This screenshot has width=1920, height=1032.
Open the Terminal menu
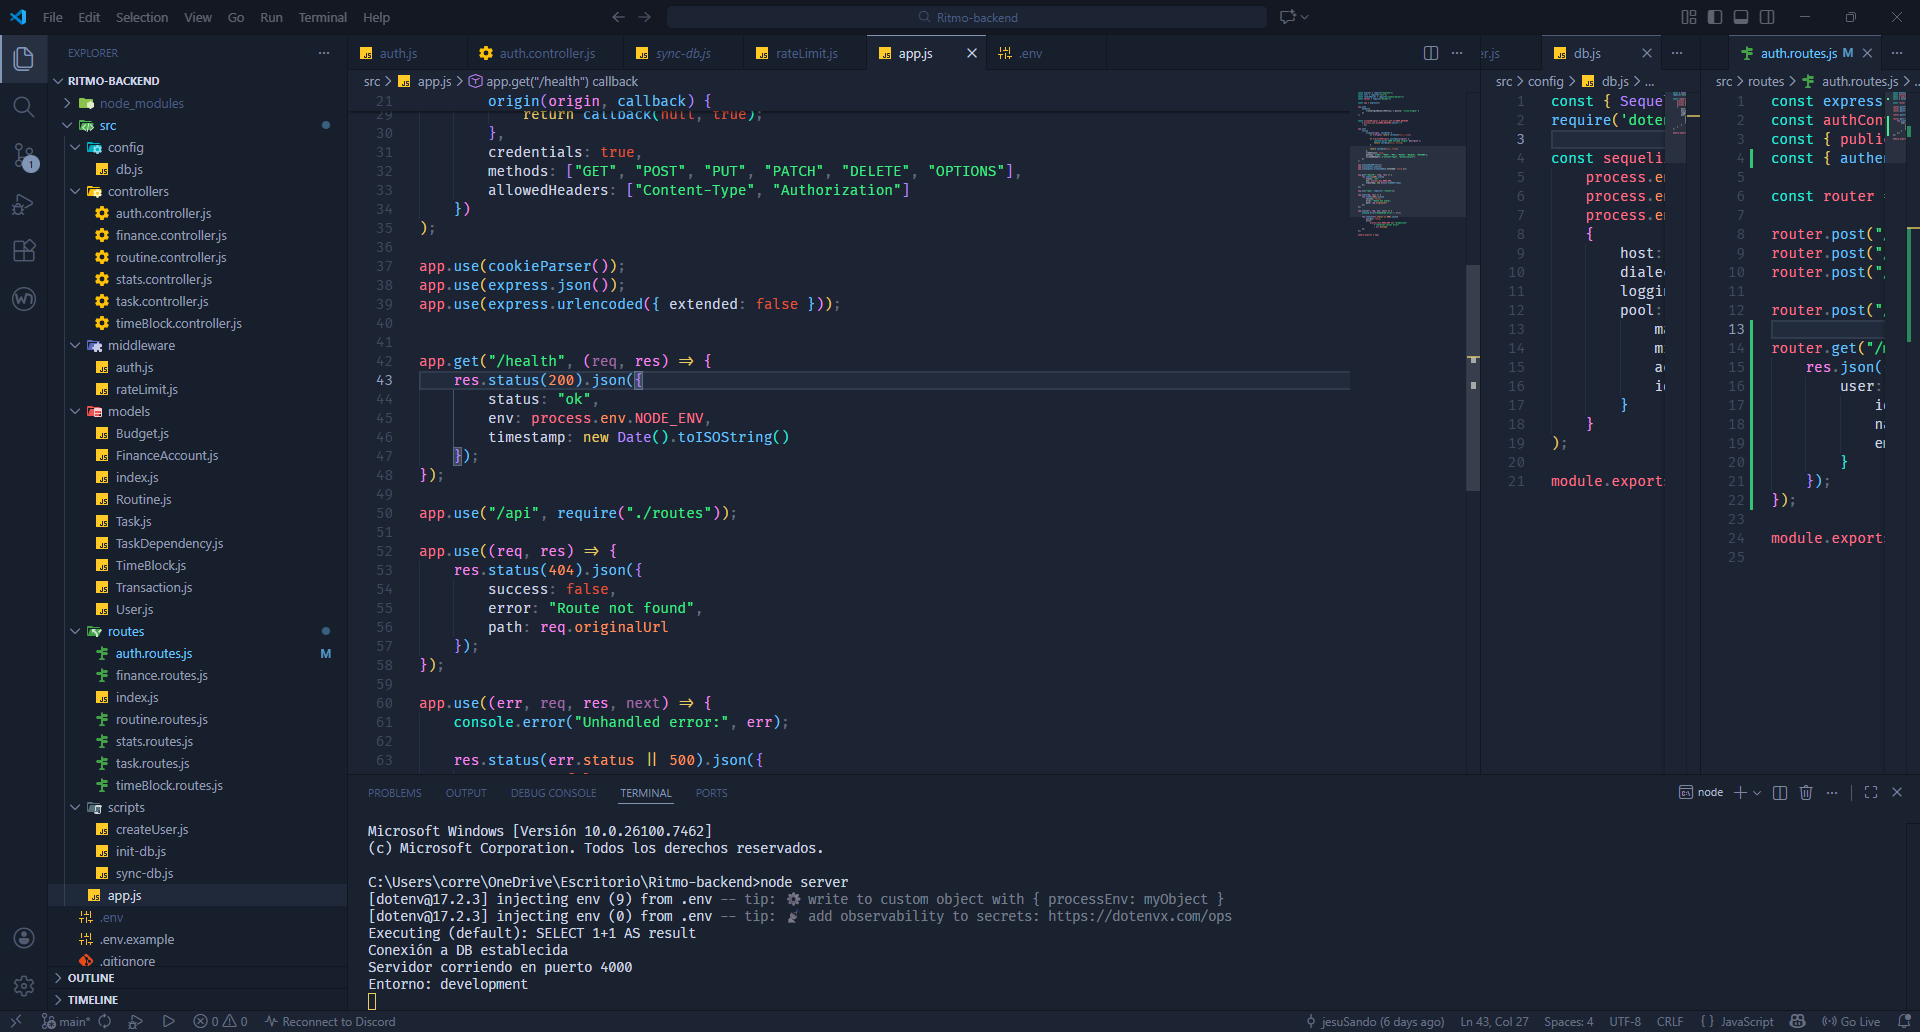coord(322,17)
